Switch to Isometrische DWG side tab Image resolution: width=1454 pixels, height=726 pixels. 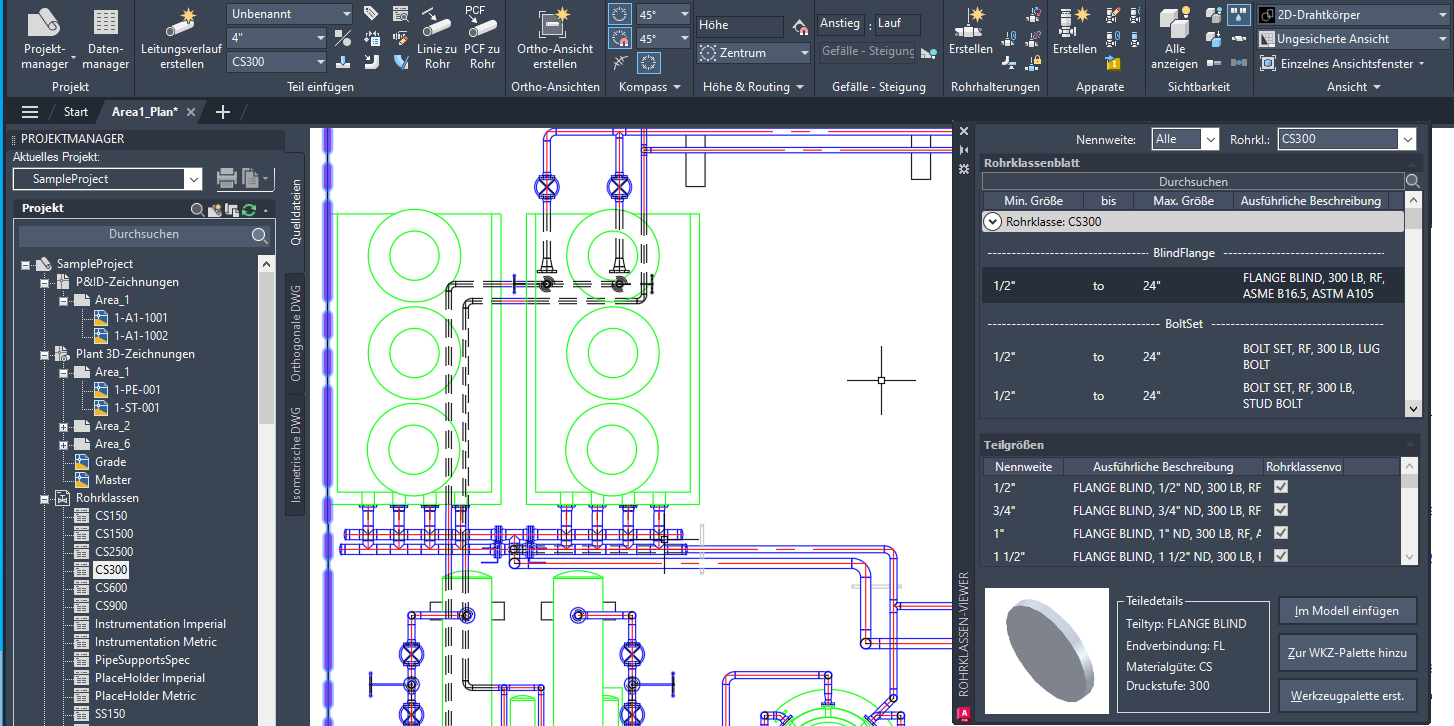[x=296, y=454]
